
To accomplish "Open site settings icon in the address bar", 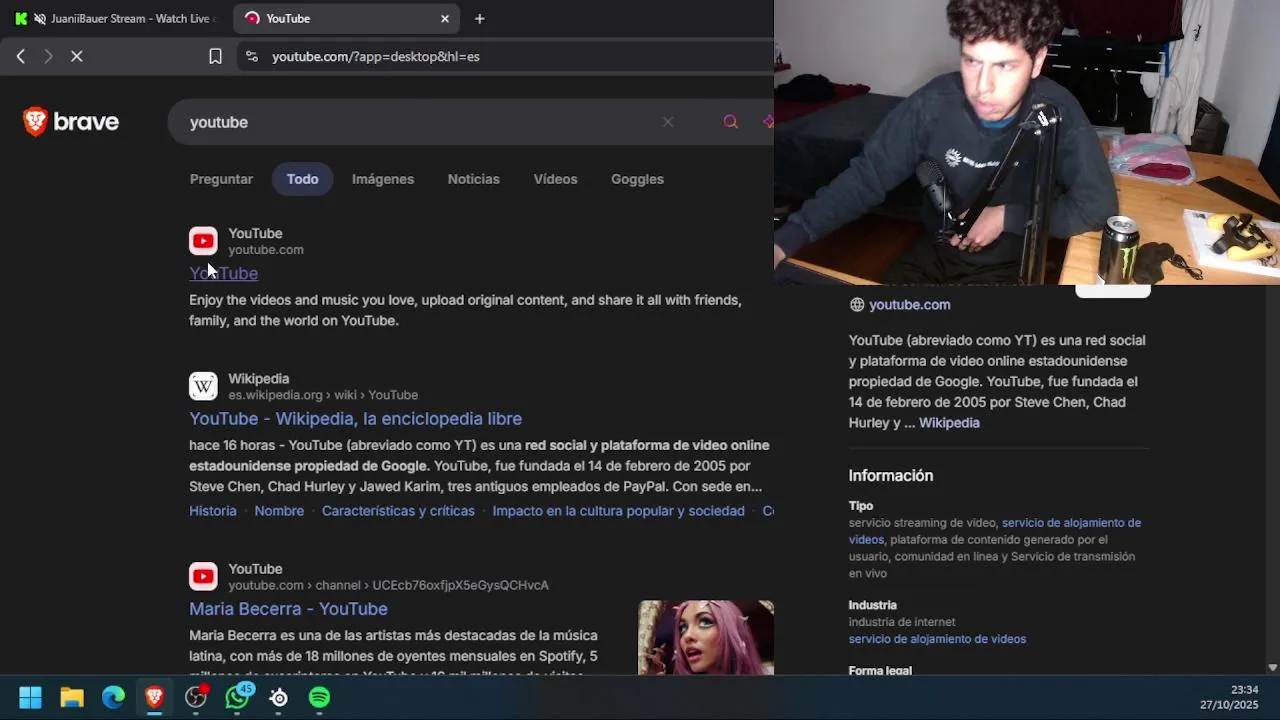I will coord(251,57).
